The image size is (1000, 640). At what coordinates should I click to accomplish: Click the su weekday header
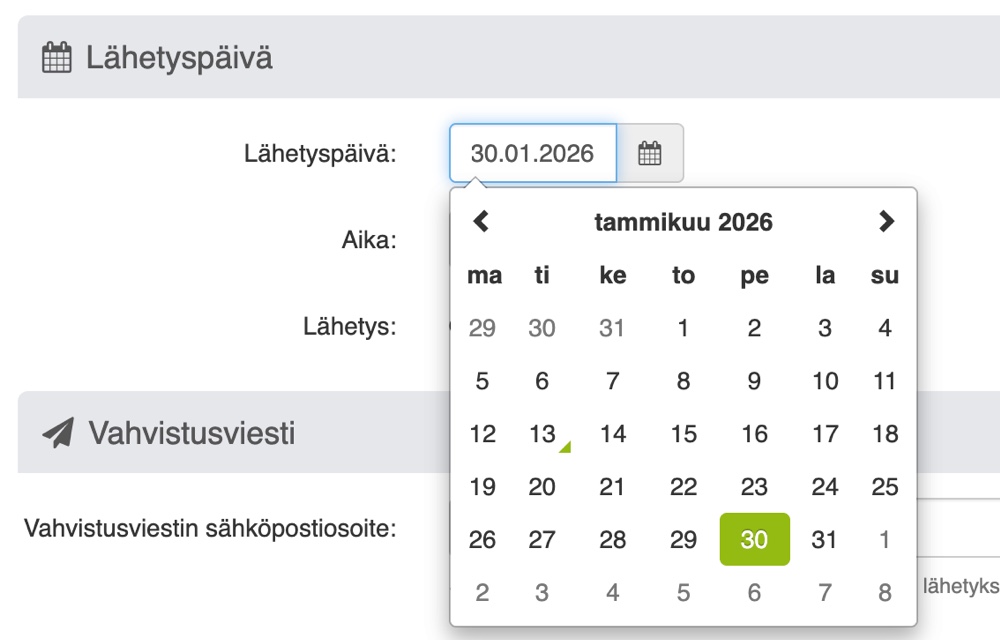[884, 275]
